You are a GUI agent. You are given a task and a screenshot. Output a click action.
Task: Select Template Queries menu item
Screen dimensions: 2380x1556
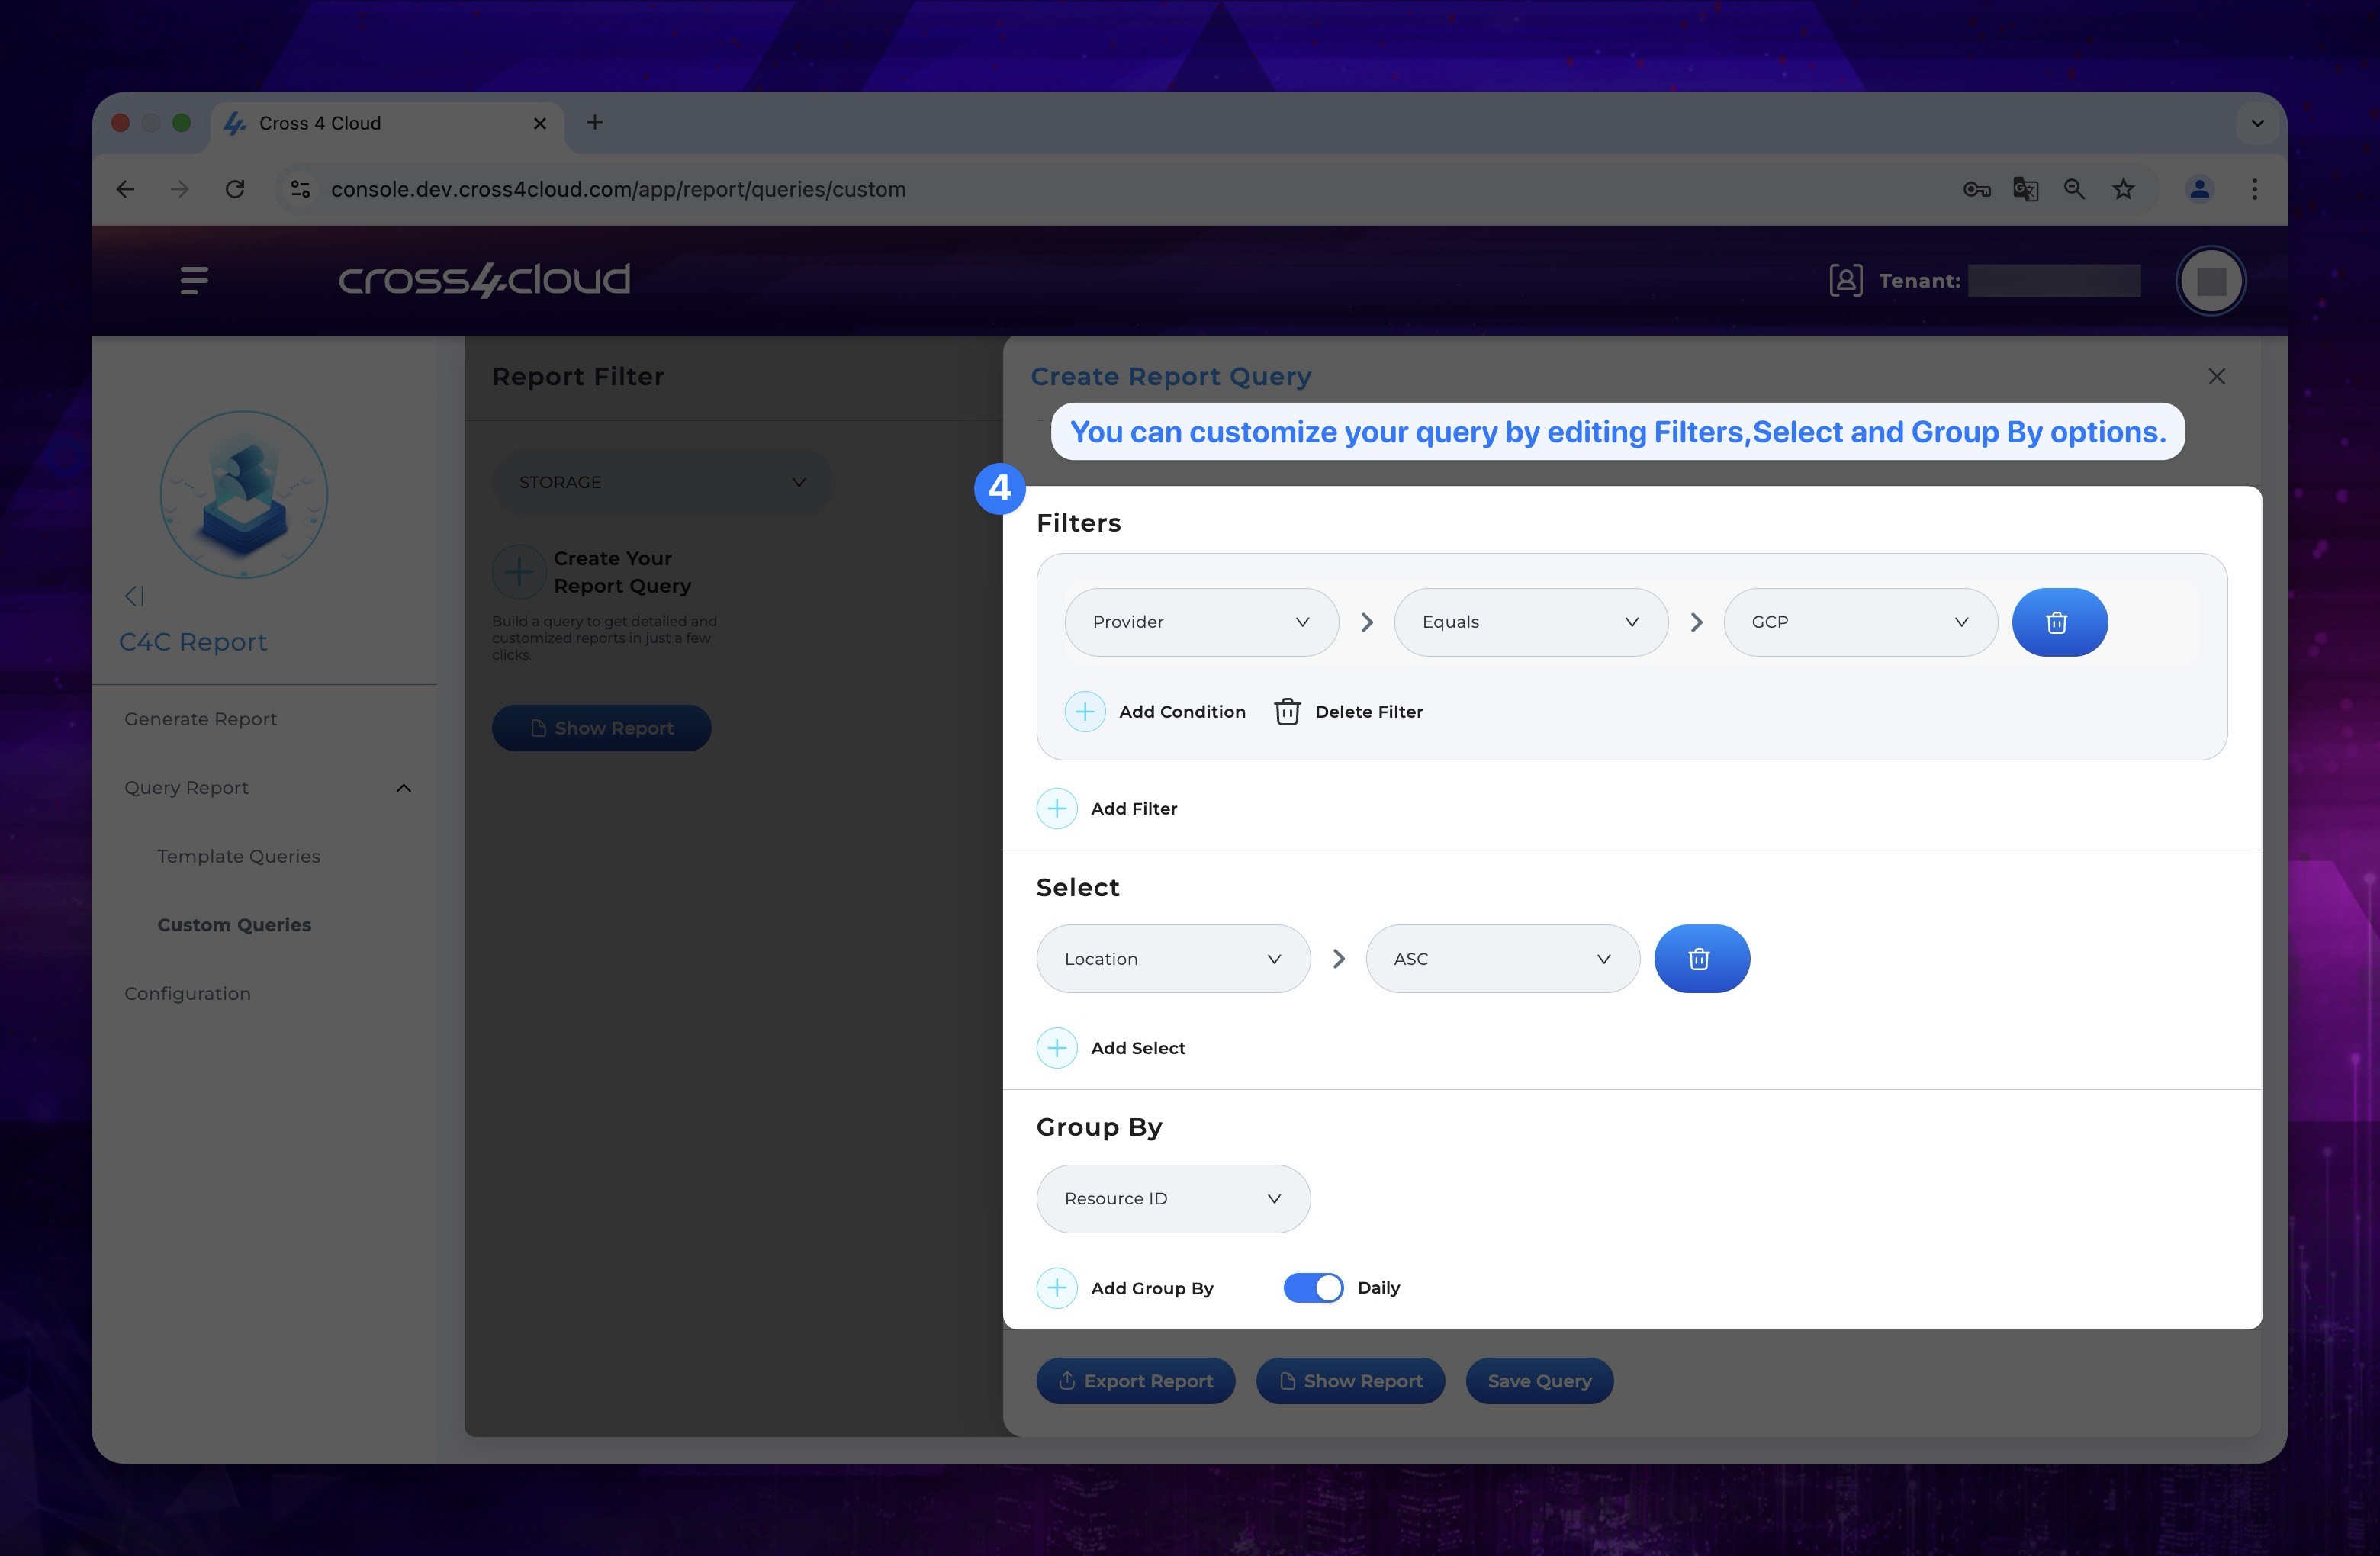(x=238, y=854)
